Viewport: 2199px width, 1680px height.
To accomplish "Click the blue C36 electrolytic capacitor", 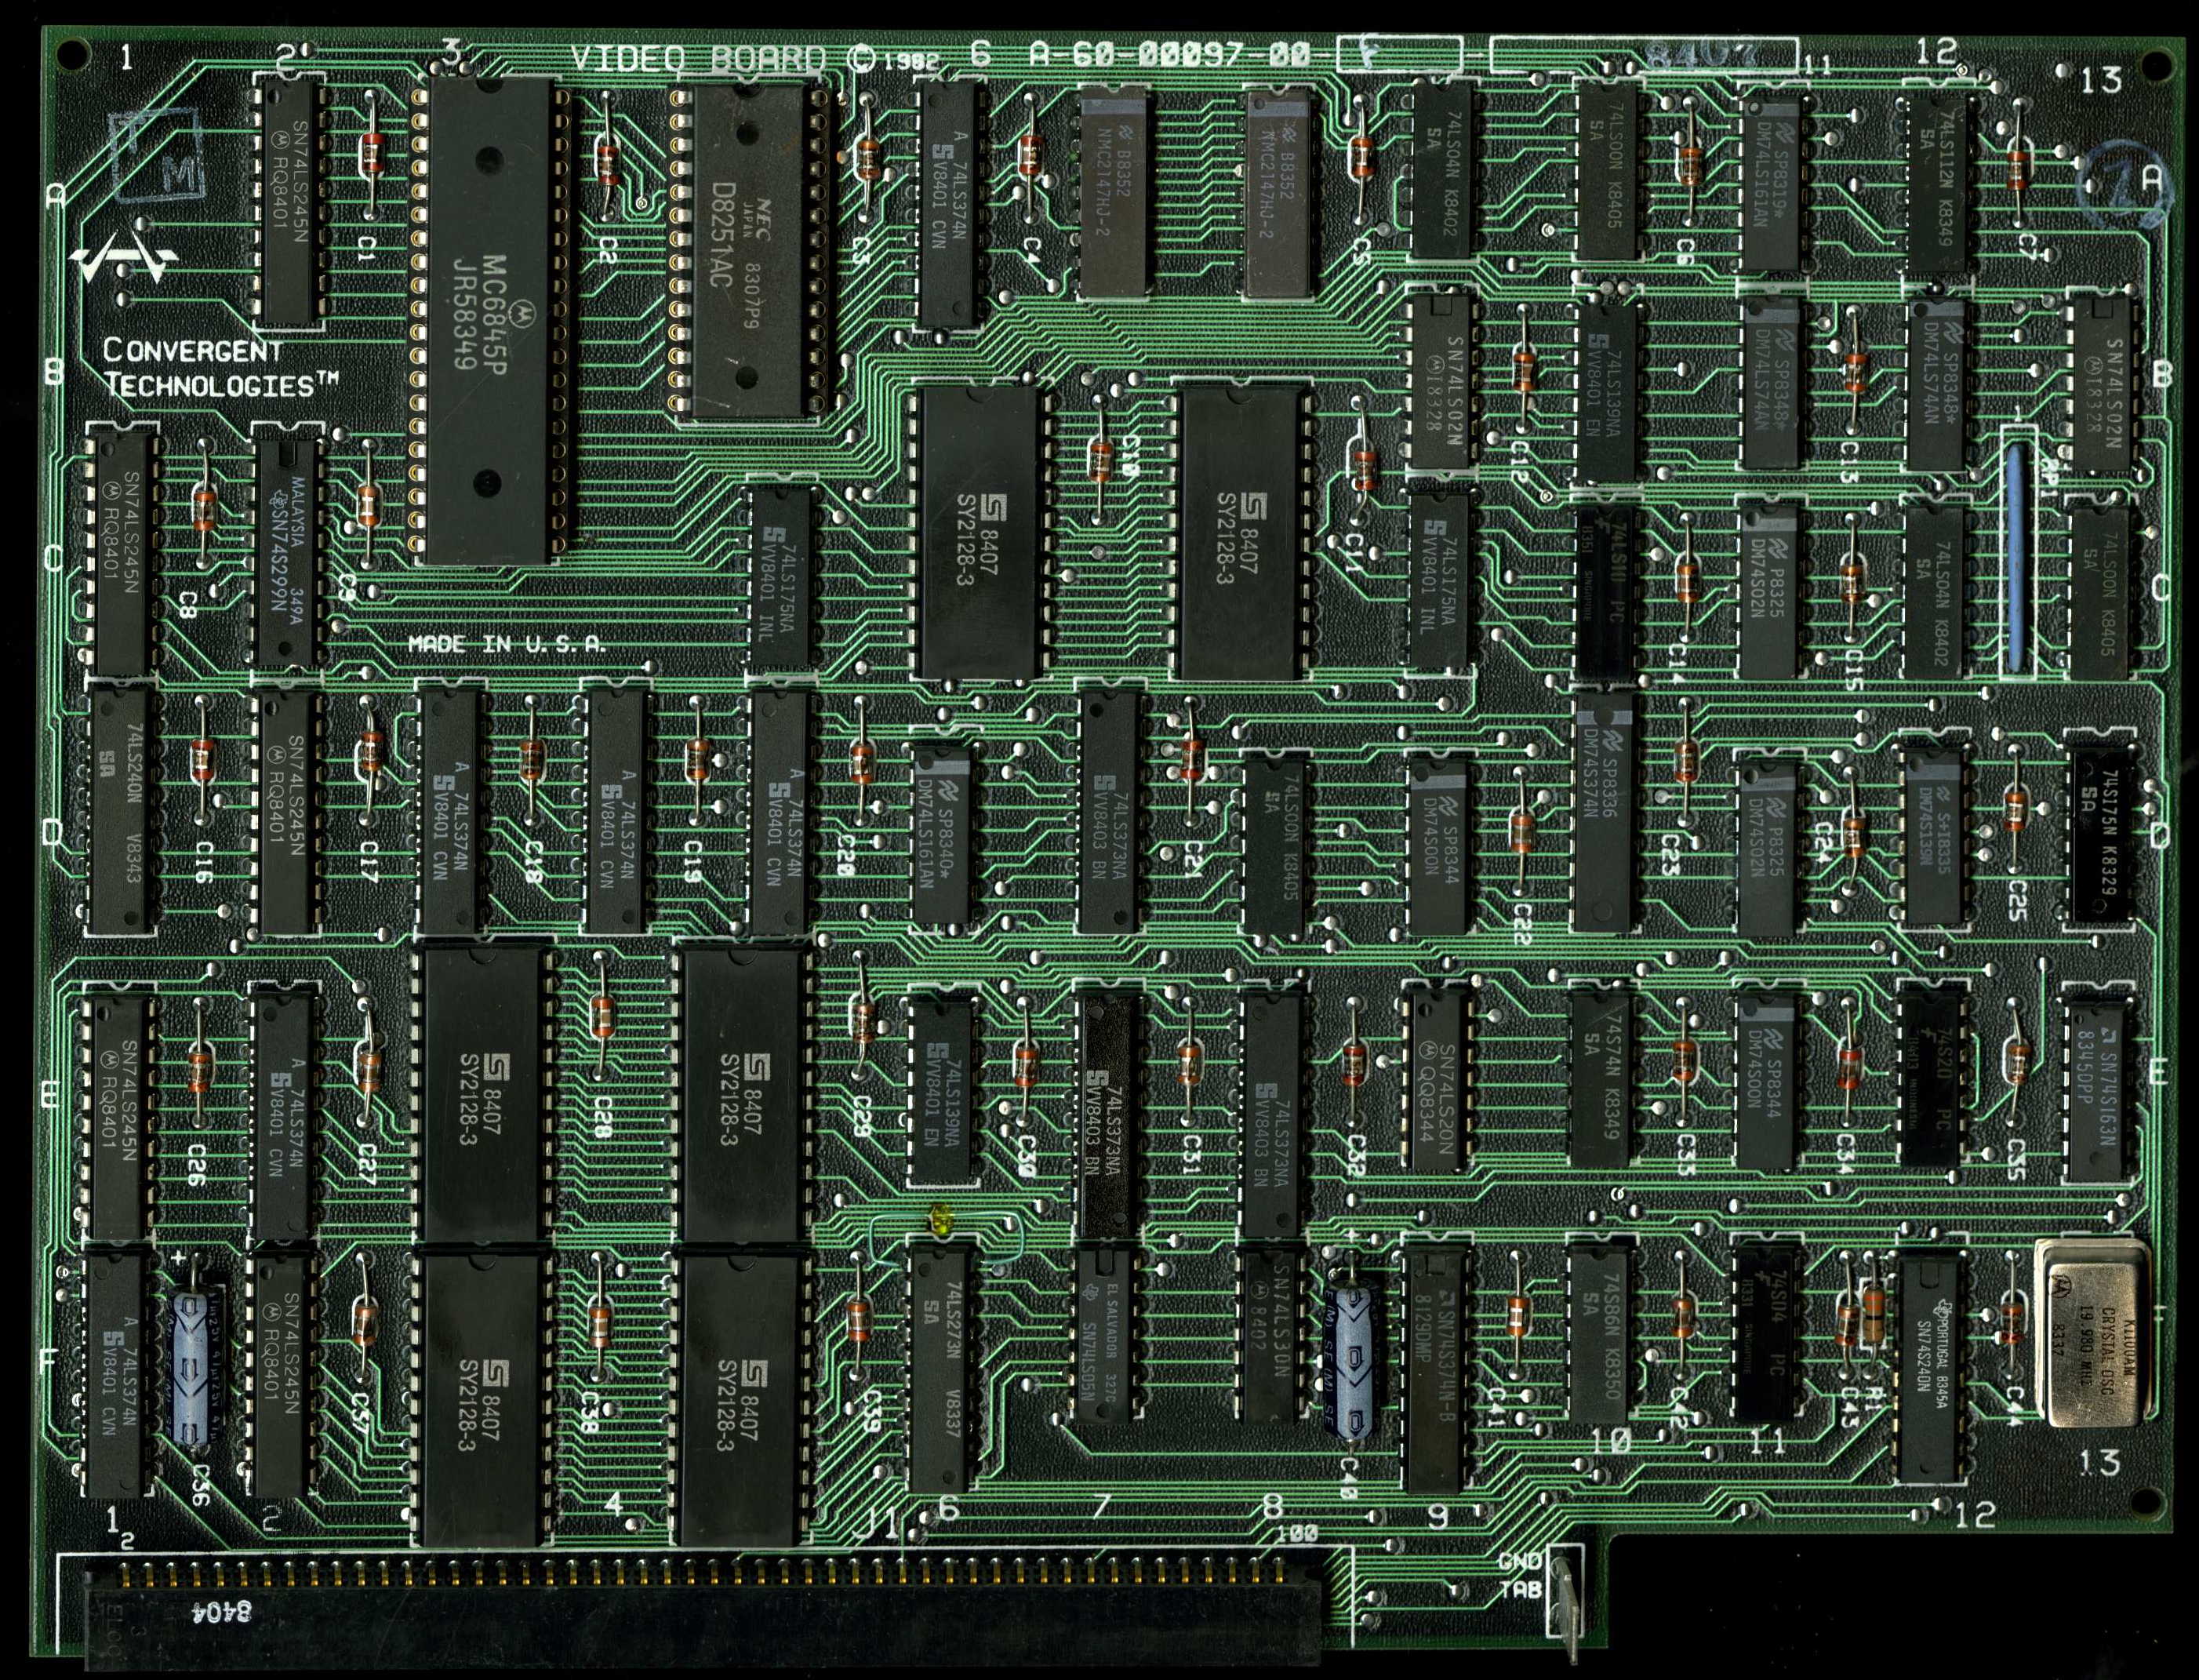I will pos(194,1368).
